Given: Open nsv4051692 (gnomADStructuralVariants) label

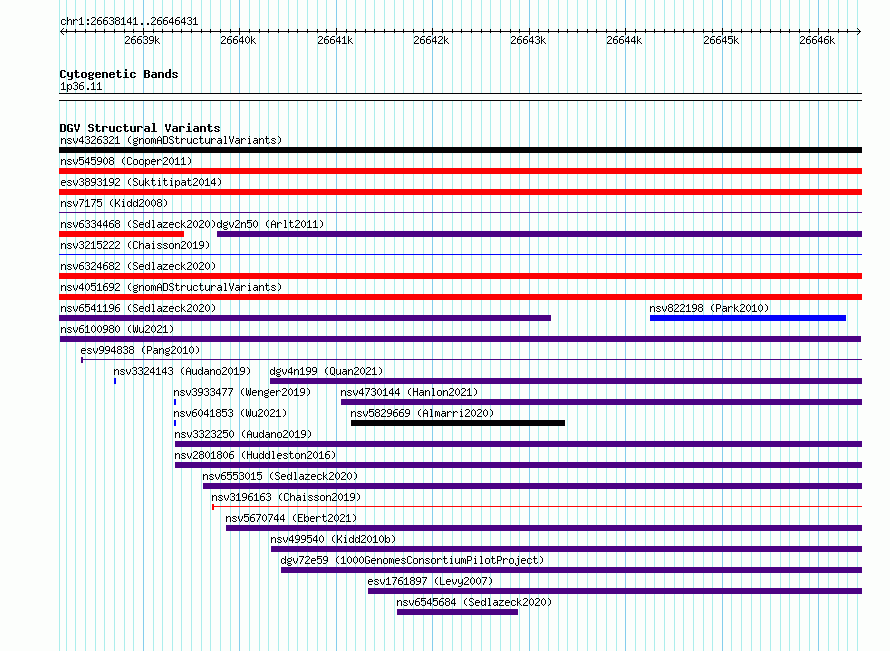Looking at the screenshot, I should click(171, 287).
